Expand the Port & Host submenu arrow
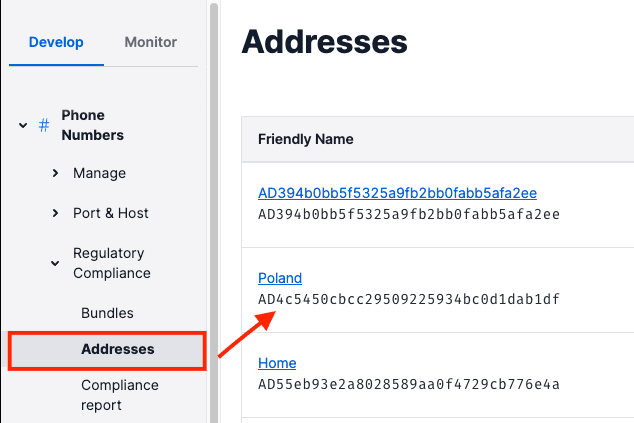The image size is (634, 423). coord(56,214)
